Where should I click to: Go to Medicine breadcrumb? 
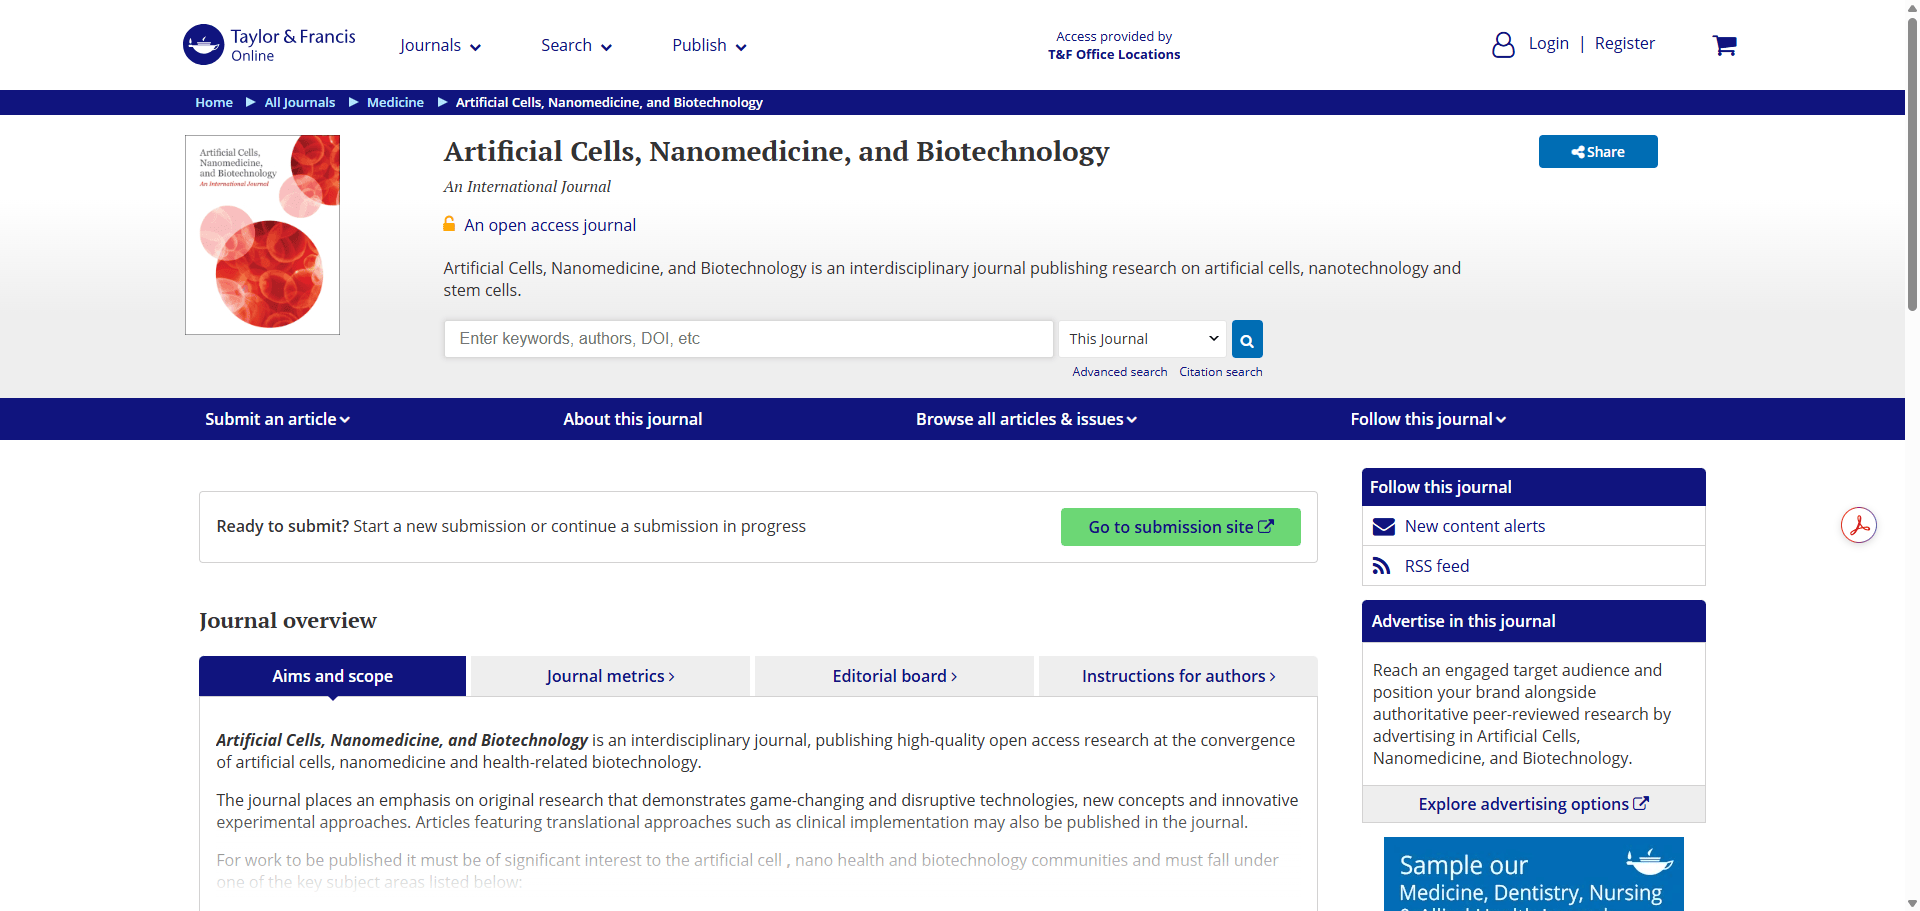point(395,102)
